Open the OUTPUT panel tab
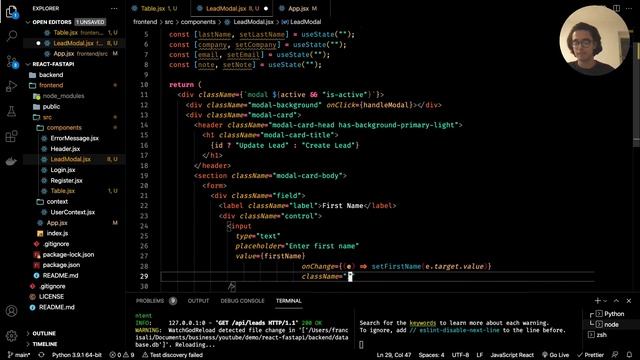Viewport: 640px width, 360px height. [198, 301]
